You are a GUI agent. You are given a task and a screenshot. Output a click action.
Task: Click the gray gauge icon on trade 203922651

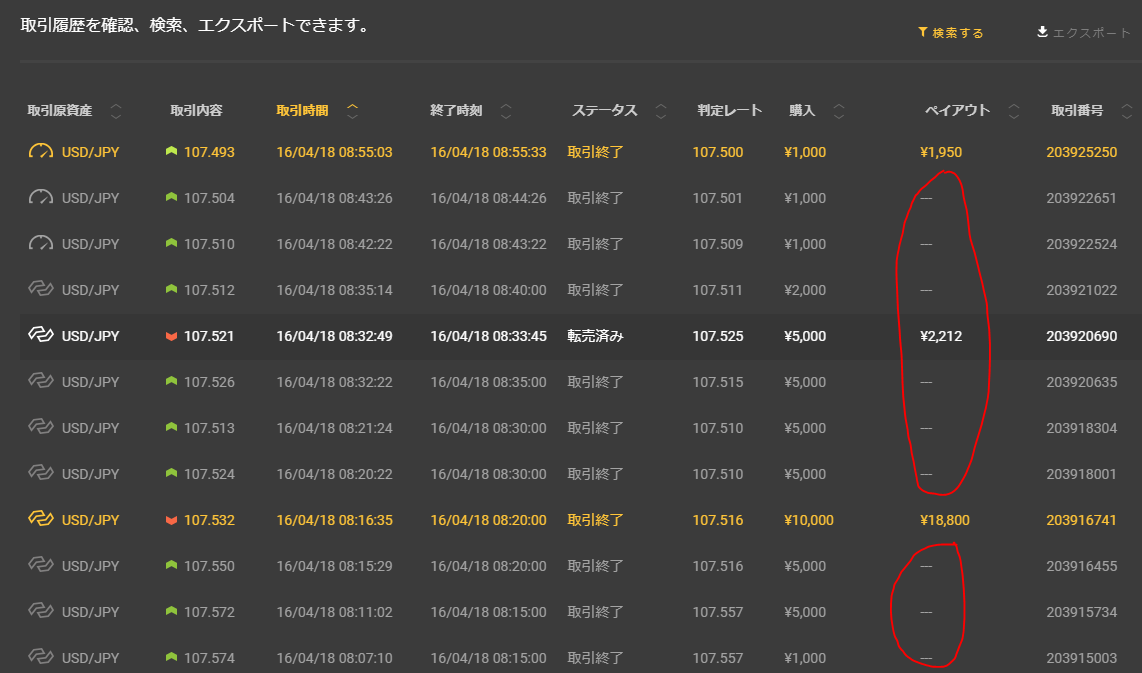coord(40,198)
